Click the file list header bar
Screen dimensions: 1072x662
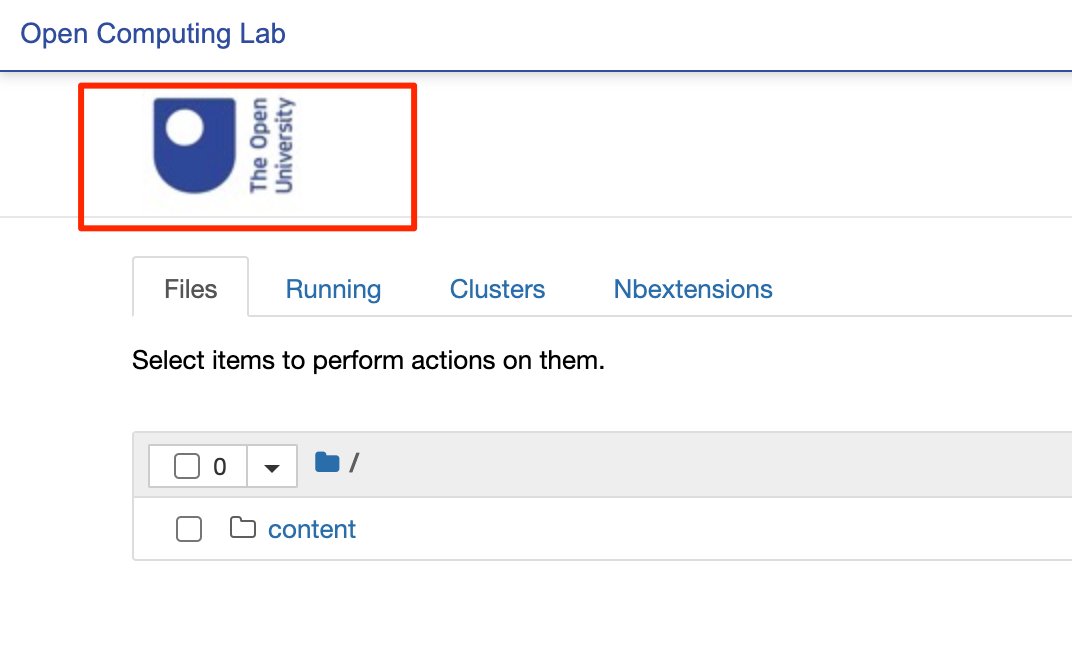(x=700, y=465)
